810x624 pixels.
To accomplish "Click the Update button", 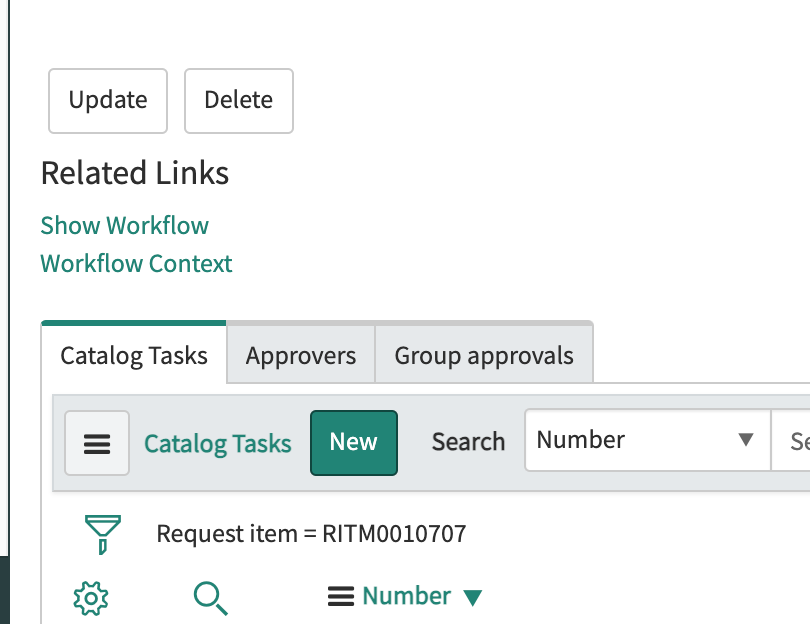I will point(108,100).
